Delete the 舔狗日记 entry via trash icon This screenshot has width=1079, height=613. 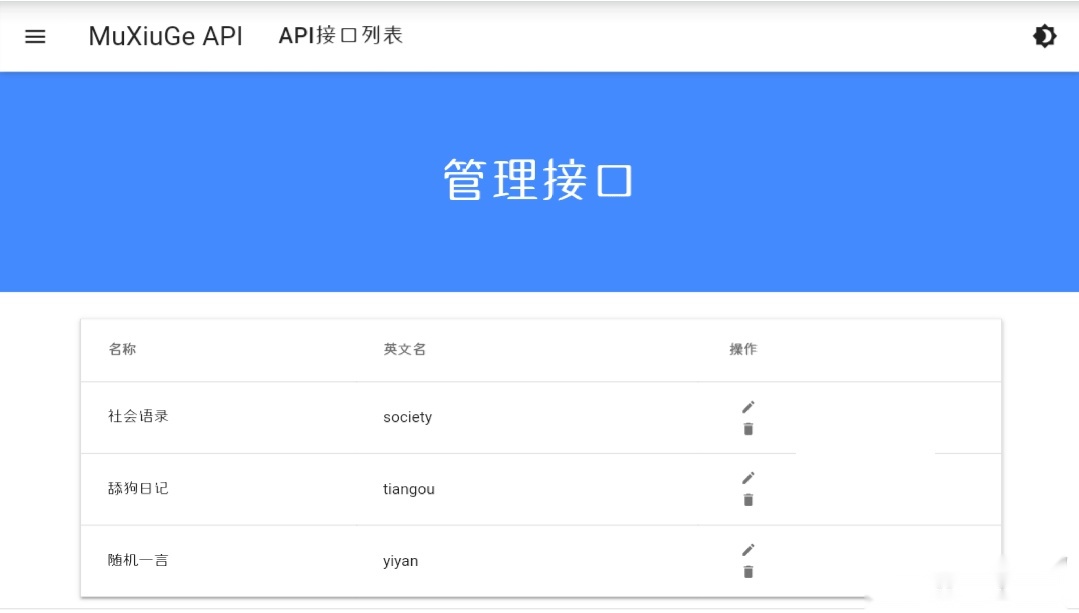pyautogui.click(x=747, y=499)
